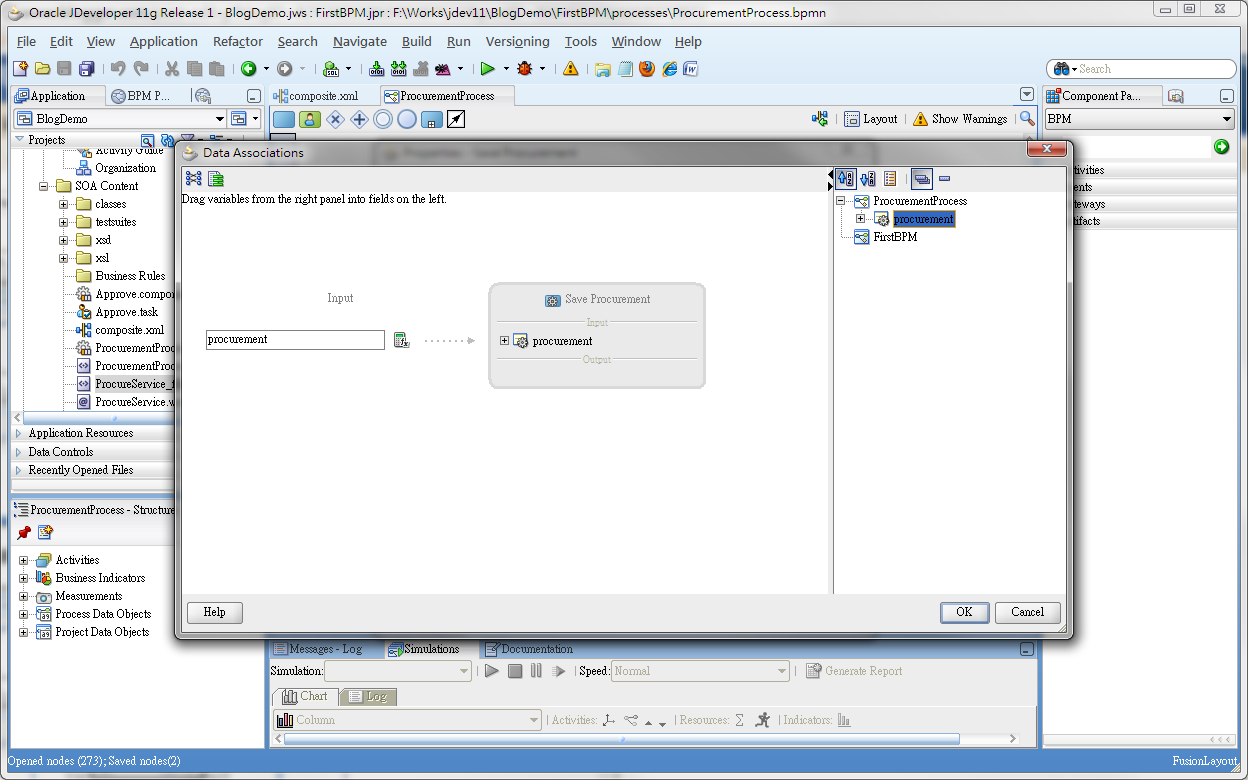Viewport: 1248px width, 780px height.
Task: Click red Debug bug icon
Action: (525, 69)
